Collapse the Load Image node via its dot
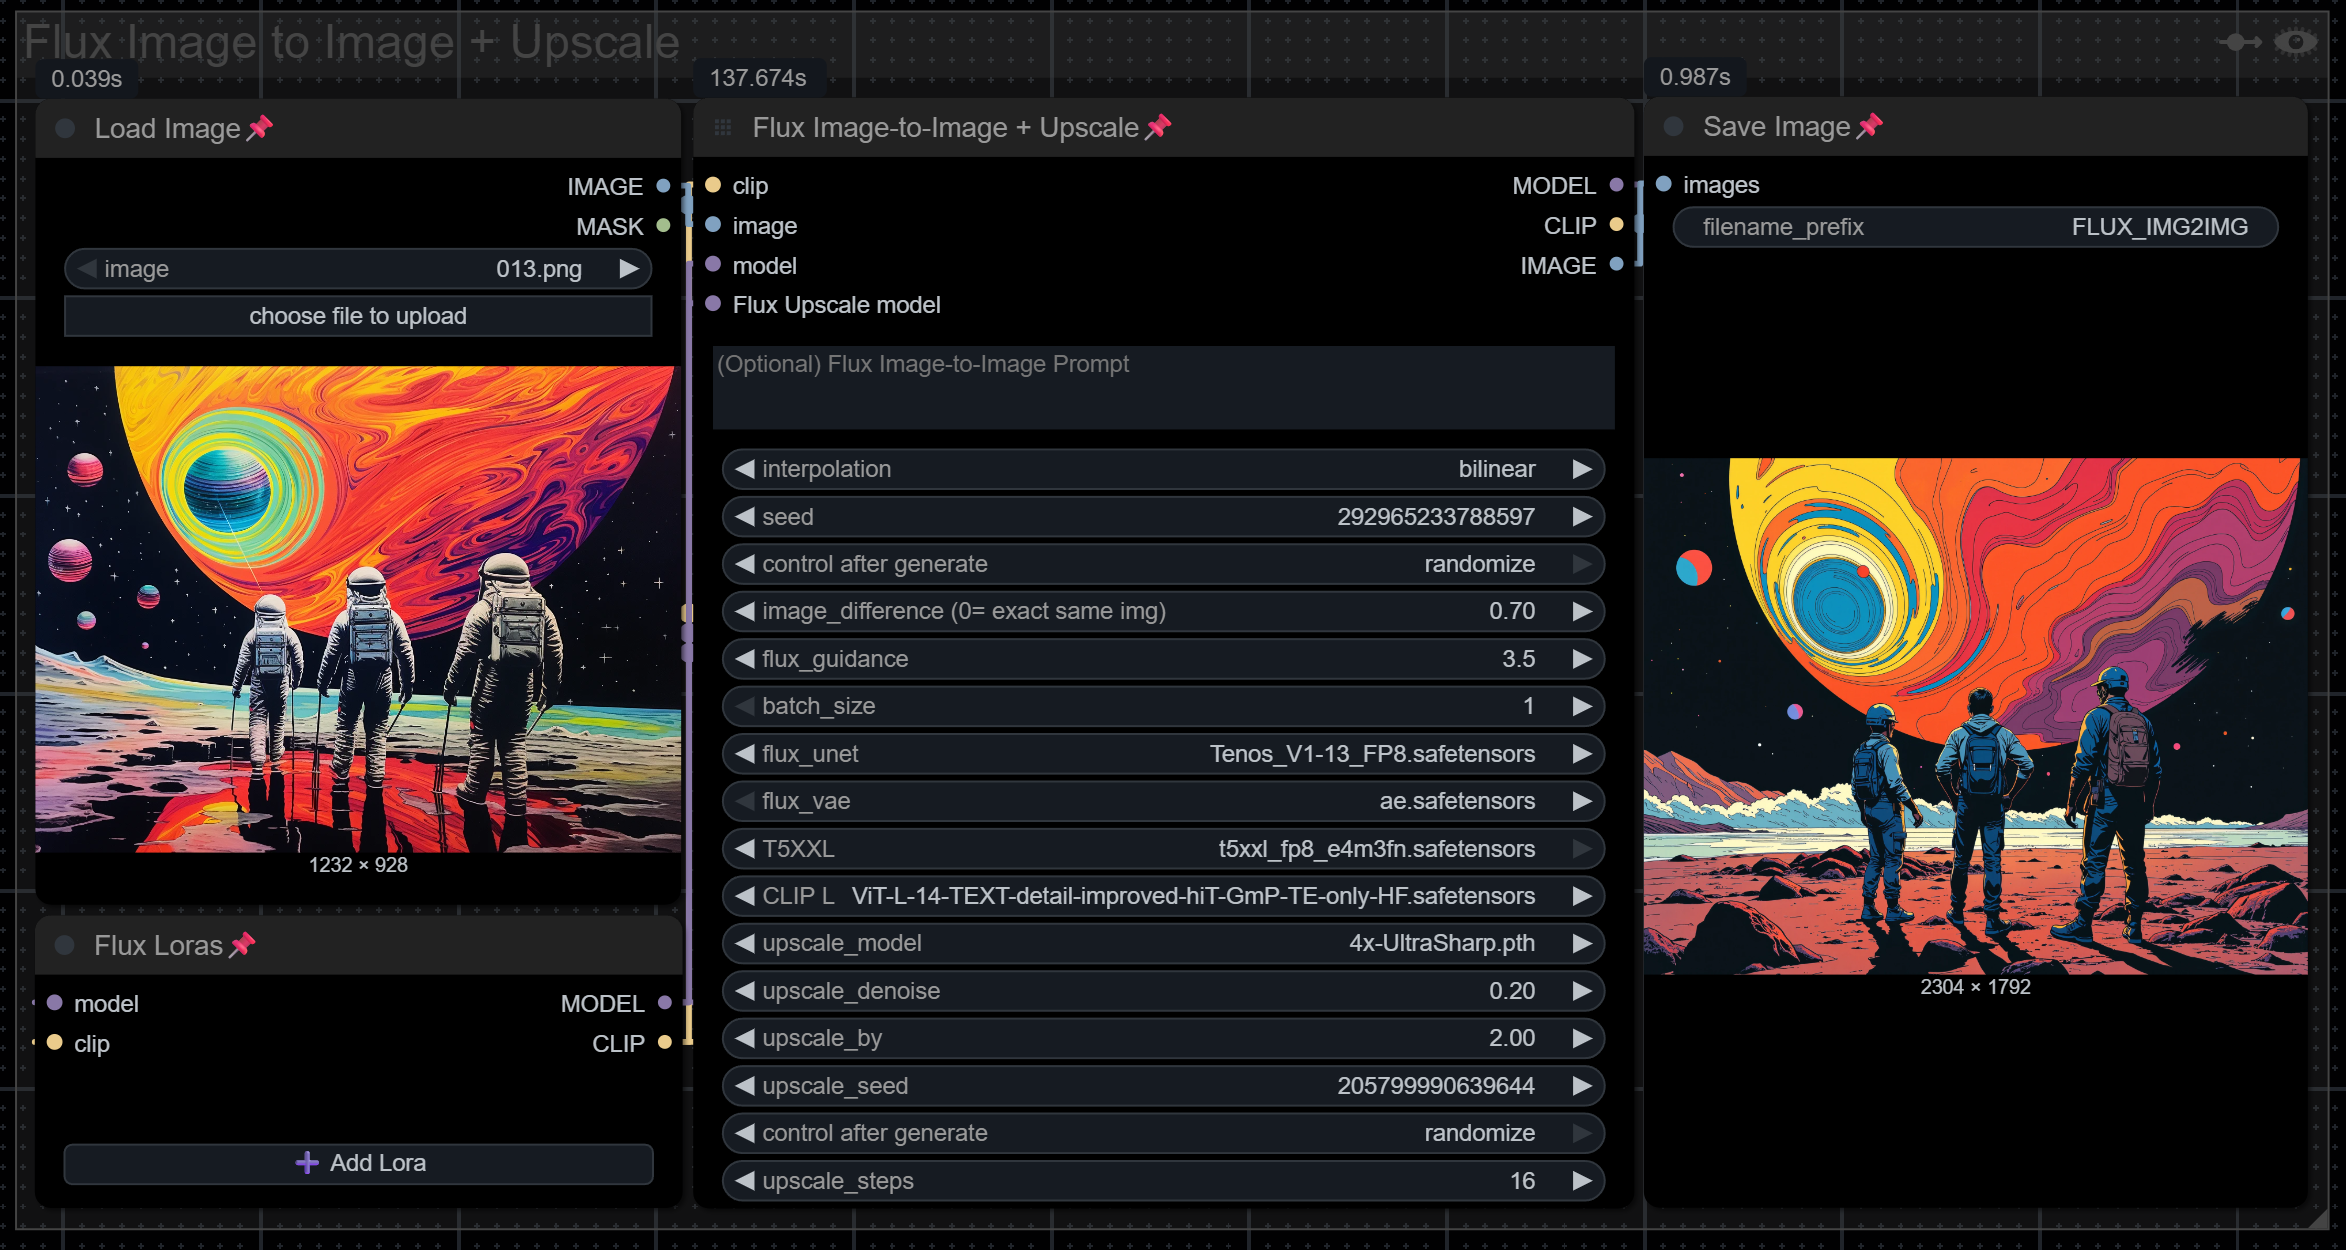Viewport: 2346px width, 1250px height. (66, 128)
